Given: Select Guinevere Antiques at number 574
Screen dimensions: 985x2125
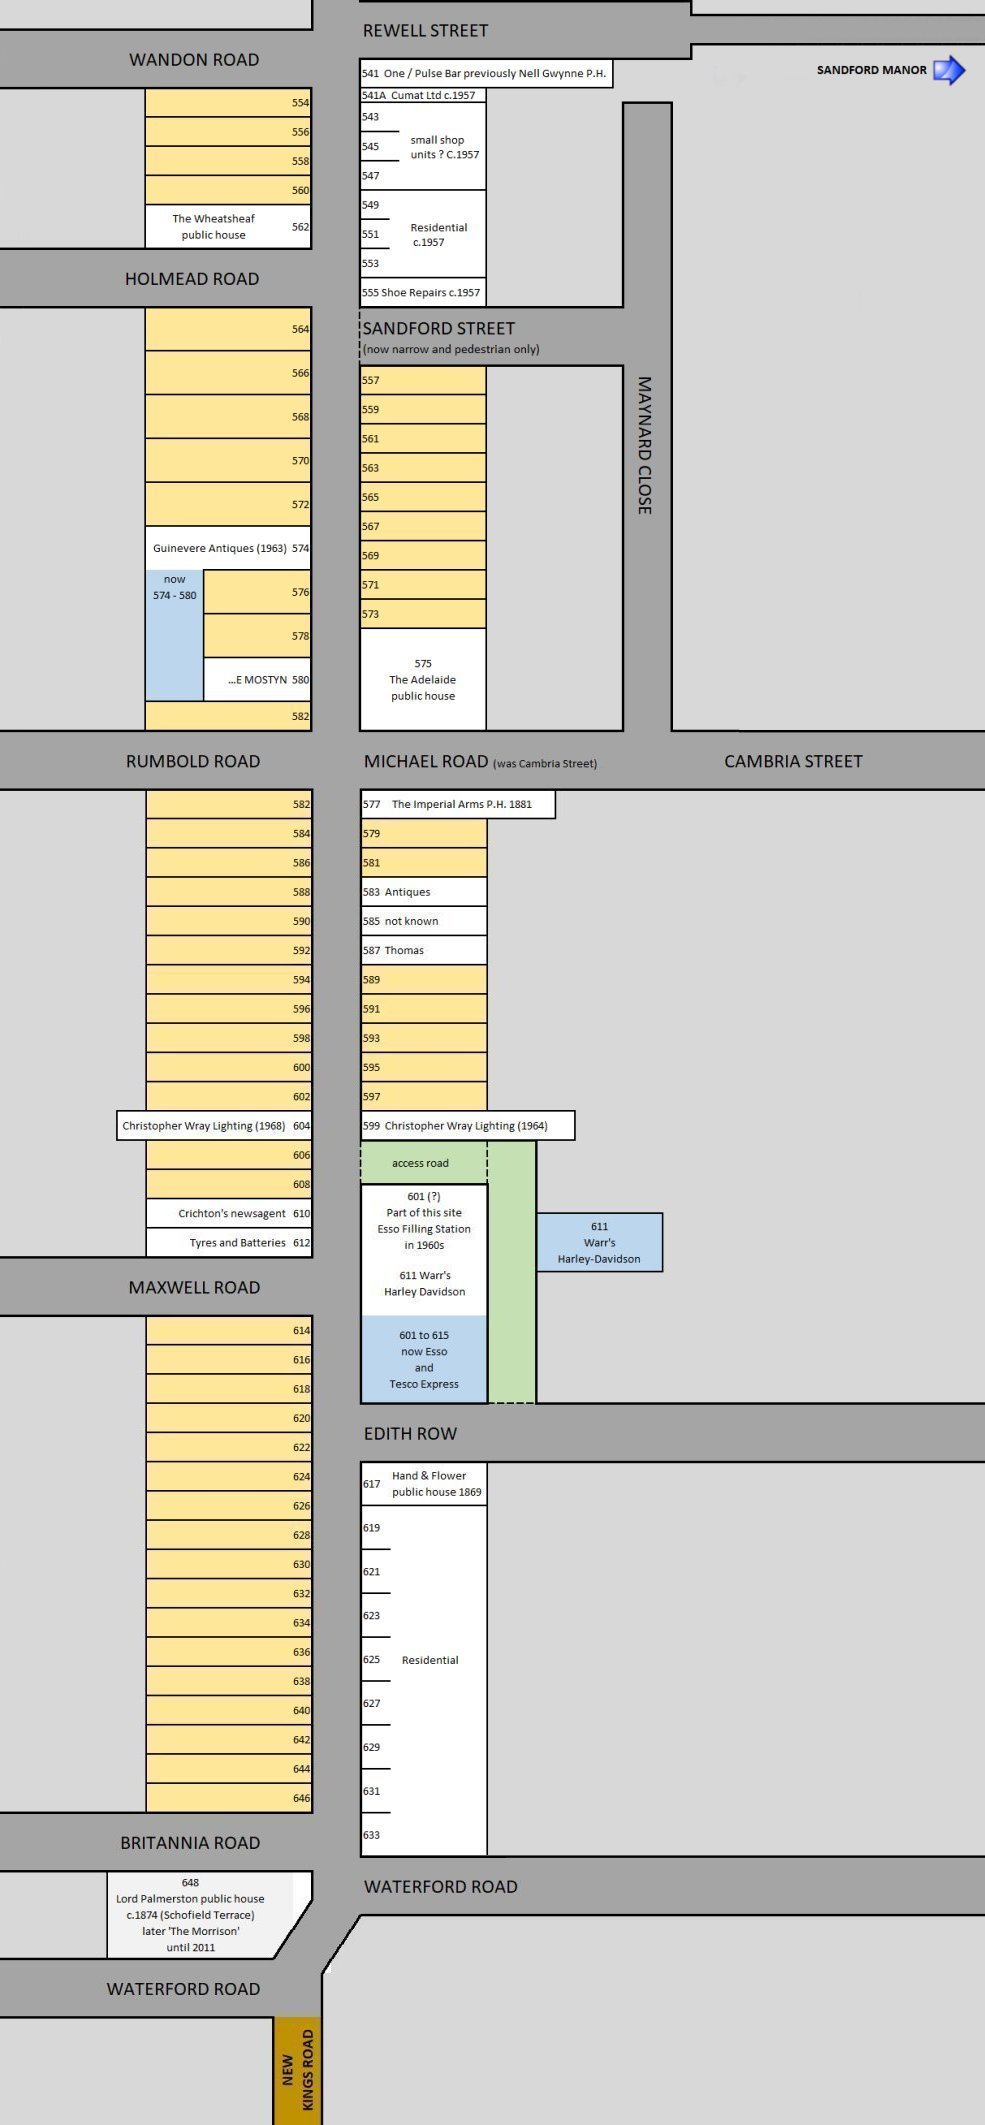Looking at the screenshot, I should click(227, 548).
